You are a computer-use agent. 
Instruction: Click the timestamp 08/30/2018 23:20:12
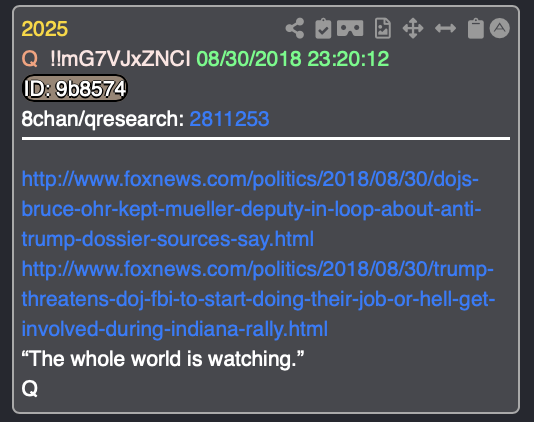(293, 59)
